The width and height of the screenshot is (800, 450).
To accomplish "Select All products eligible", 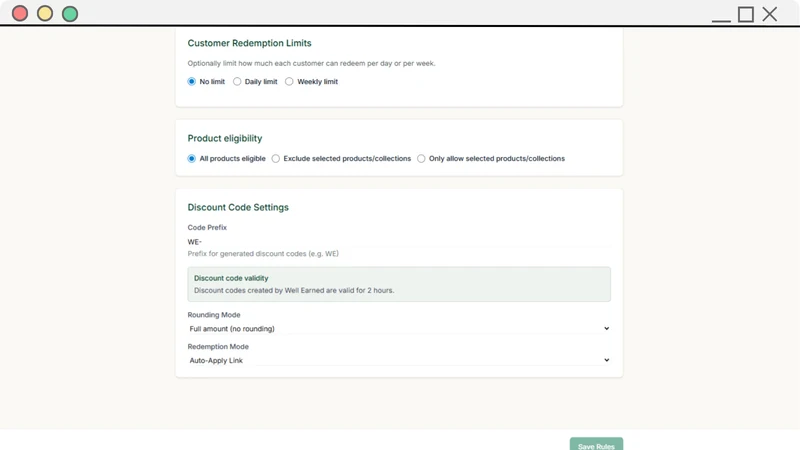I will click(x=191, y=159).
